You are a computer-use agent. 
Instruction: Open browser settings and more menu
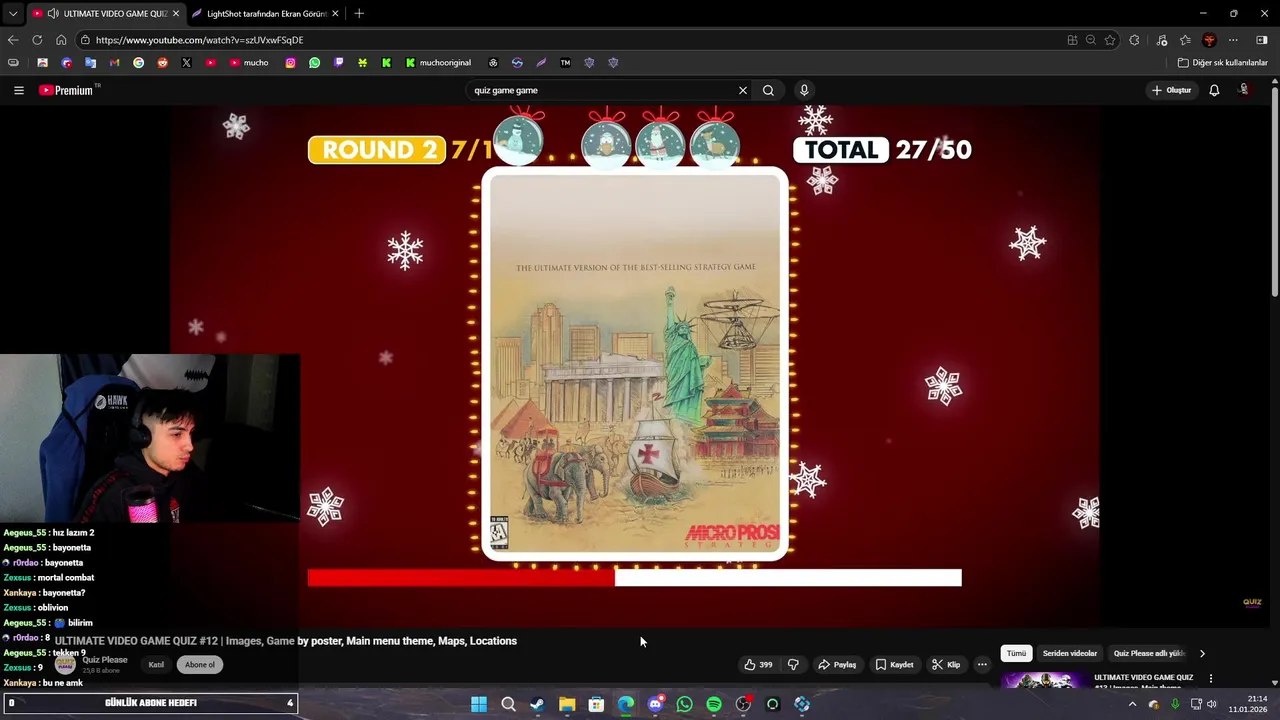(x=1233, y=40)
